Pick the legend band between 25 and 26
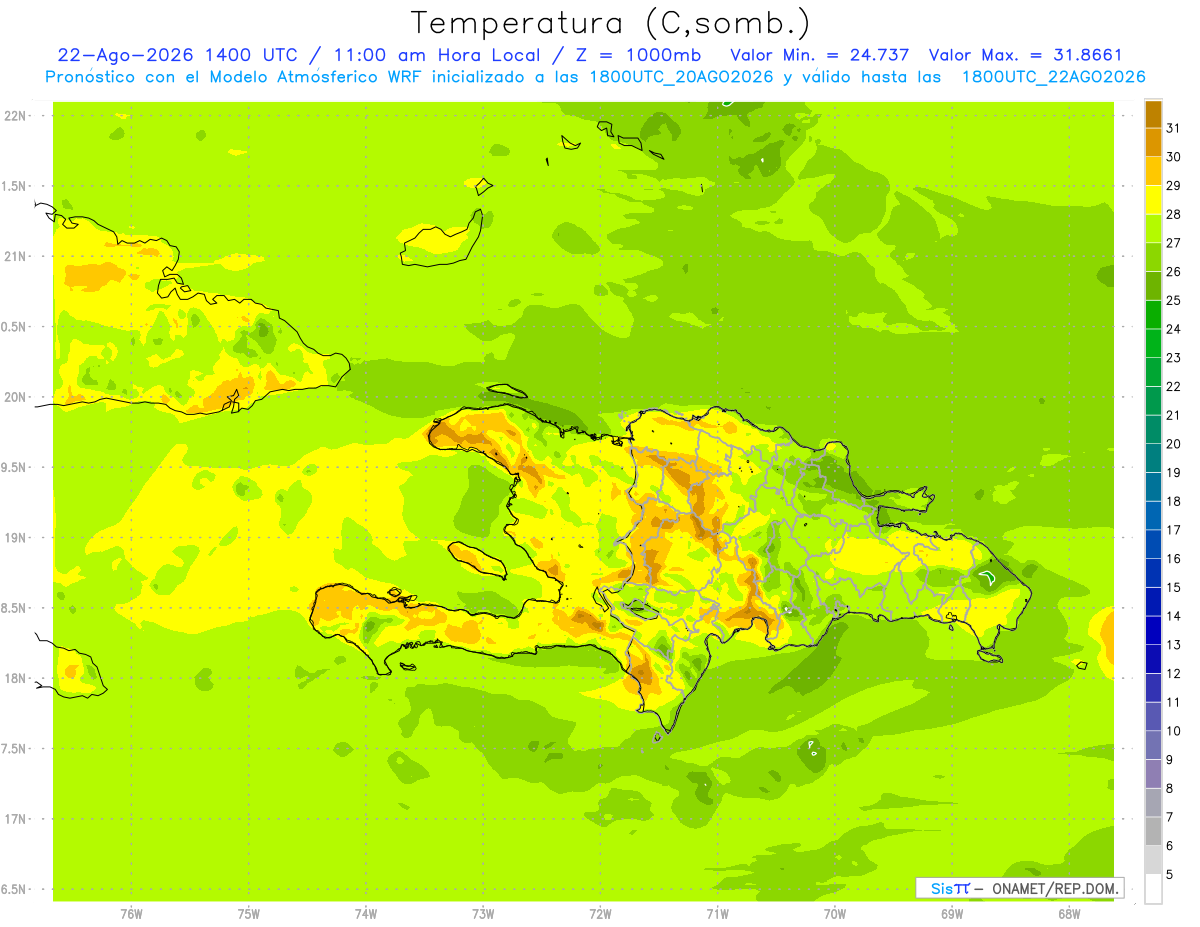1200x927 pixels. click(x=1153, y=286)
